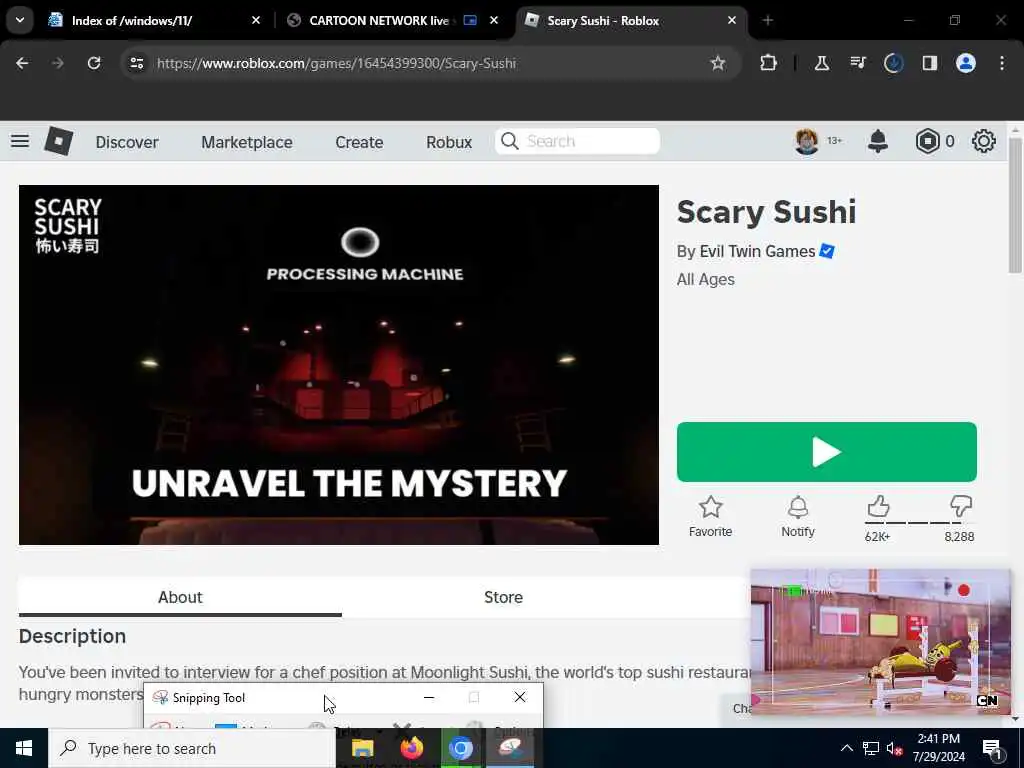Open the Chrome three-dot menu
The height and width of the screenshot is (768, 1024).
1002,63
